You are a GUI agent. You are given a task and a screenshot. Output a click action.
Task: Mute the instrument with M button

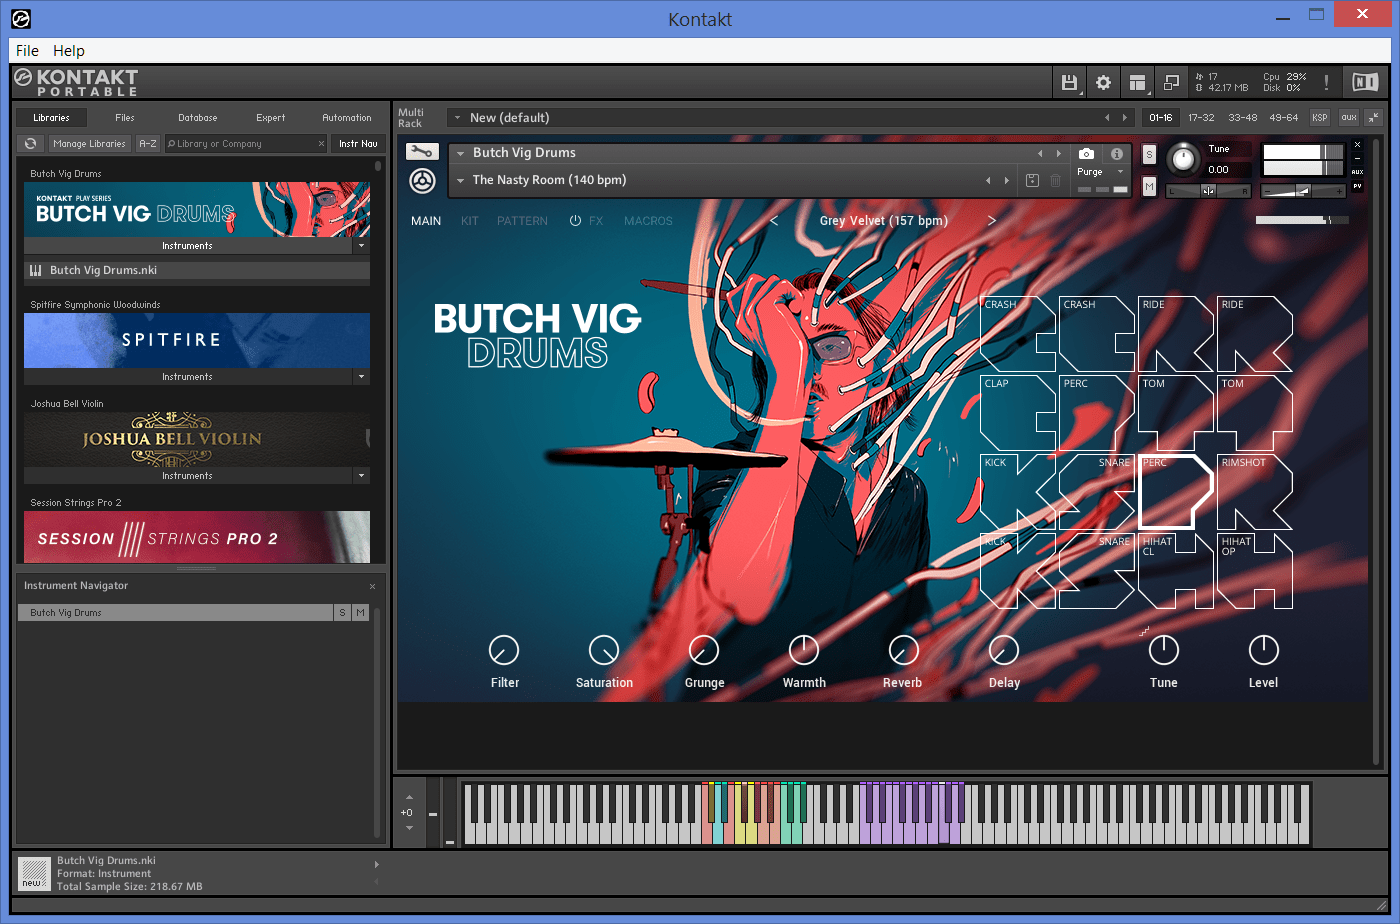tap(1149, 187)
